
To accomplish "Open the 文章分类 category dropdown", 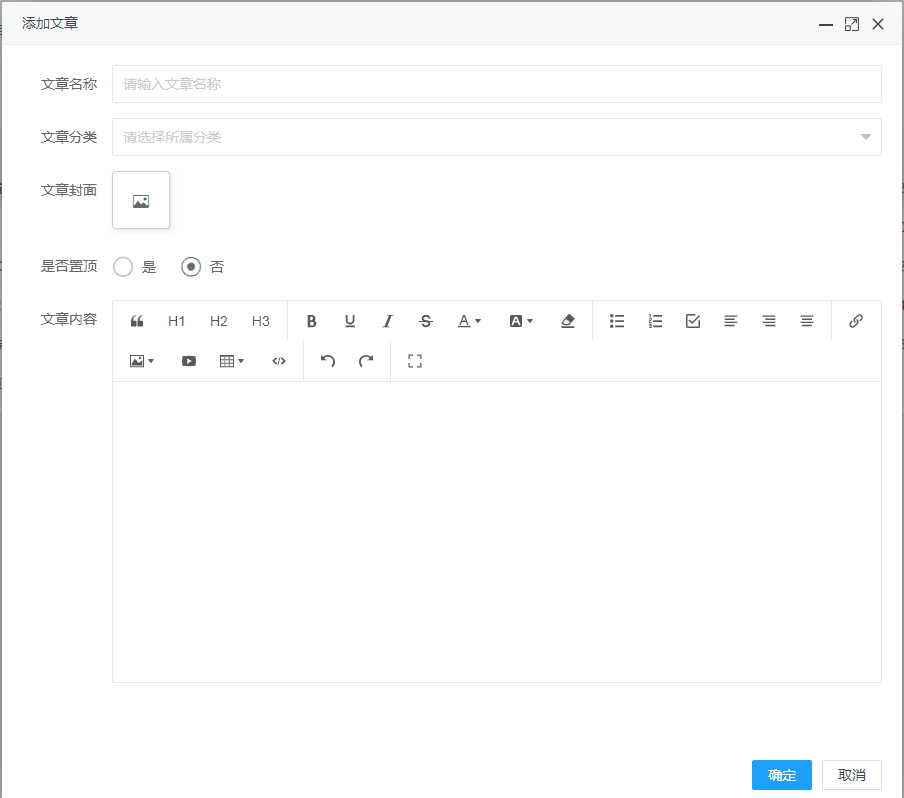I will pyautogui.click(x=496, y=137).
